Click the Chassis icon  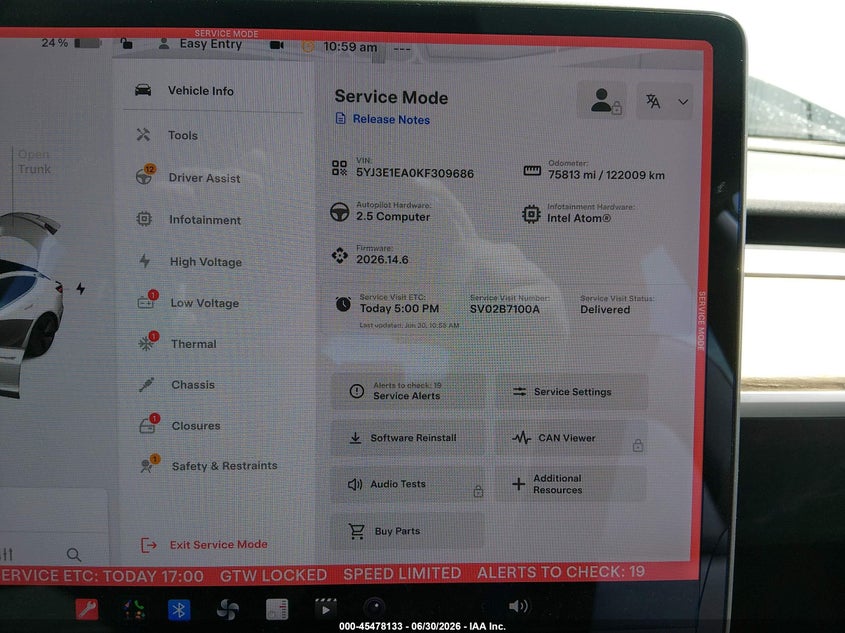pos(147,384)
